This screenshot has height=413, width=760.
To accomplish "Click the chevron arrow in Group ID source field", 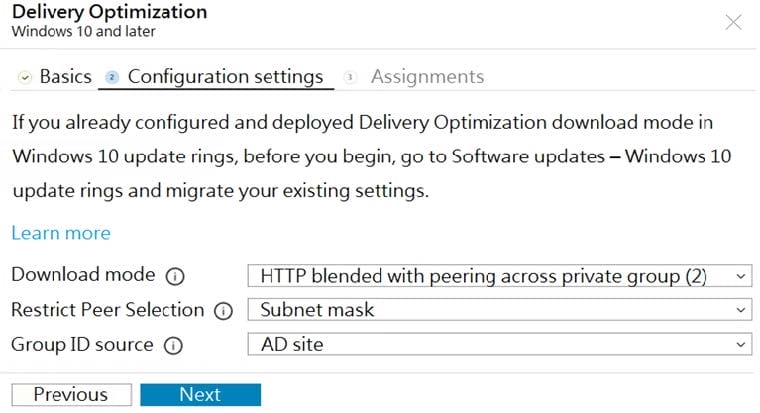I will (x=740, y=345).
